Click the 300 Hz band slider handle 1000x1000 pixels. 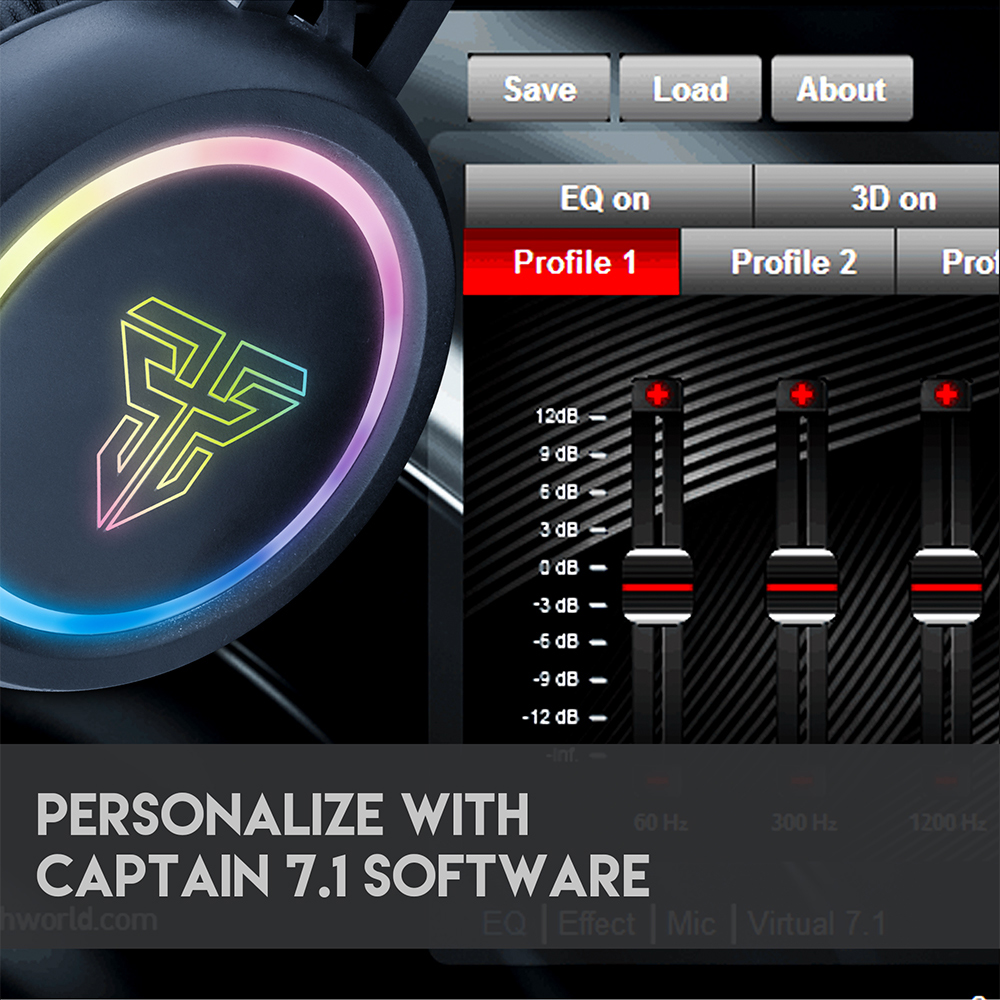tap(801, 586)
